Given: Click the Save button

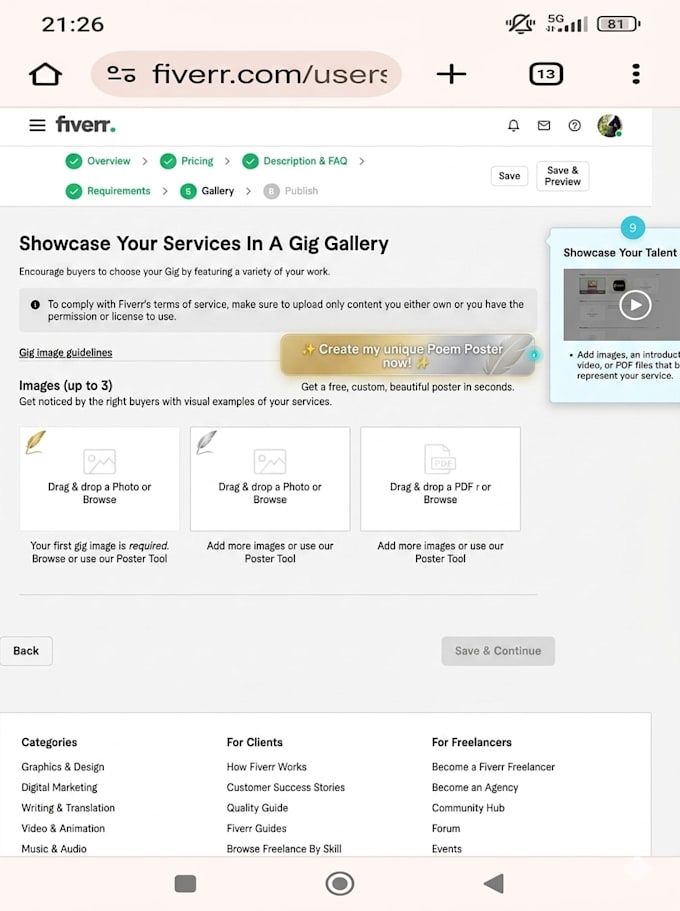Looking at the screenshot, I should 509,176.
